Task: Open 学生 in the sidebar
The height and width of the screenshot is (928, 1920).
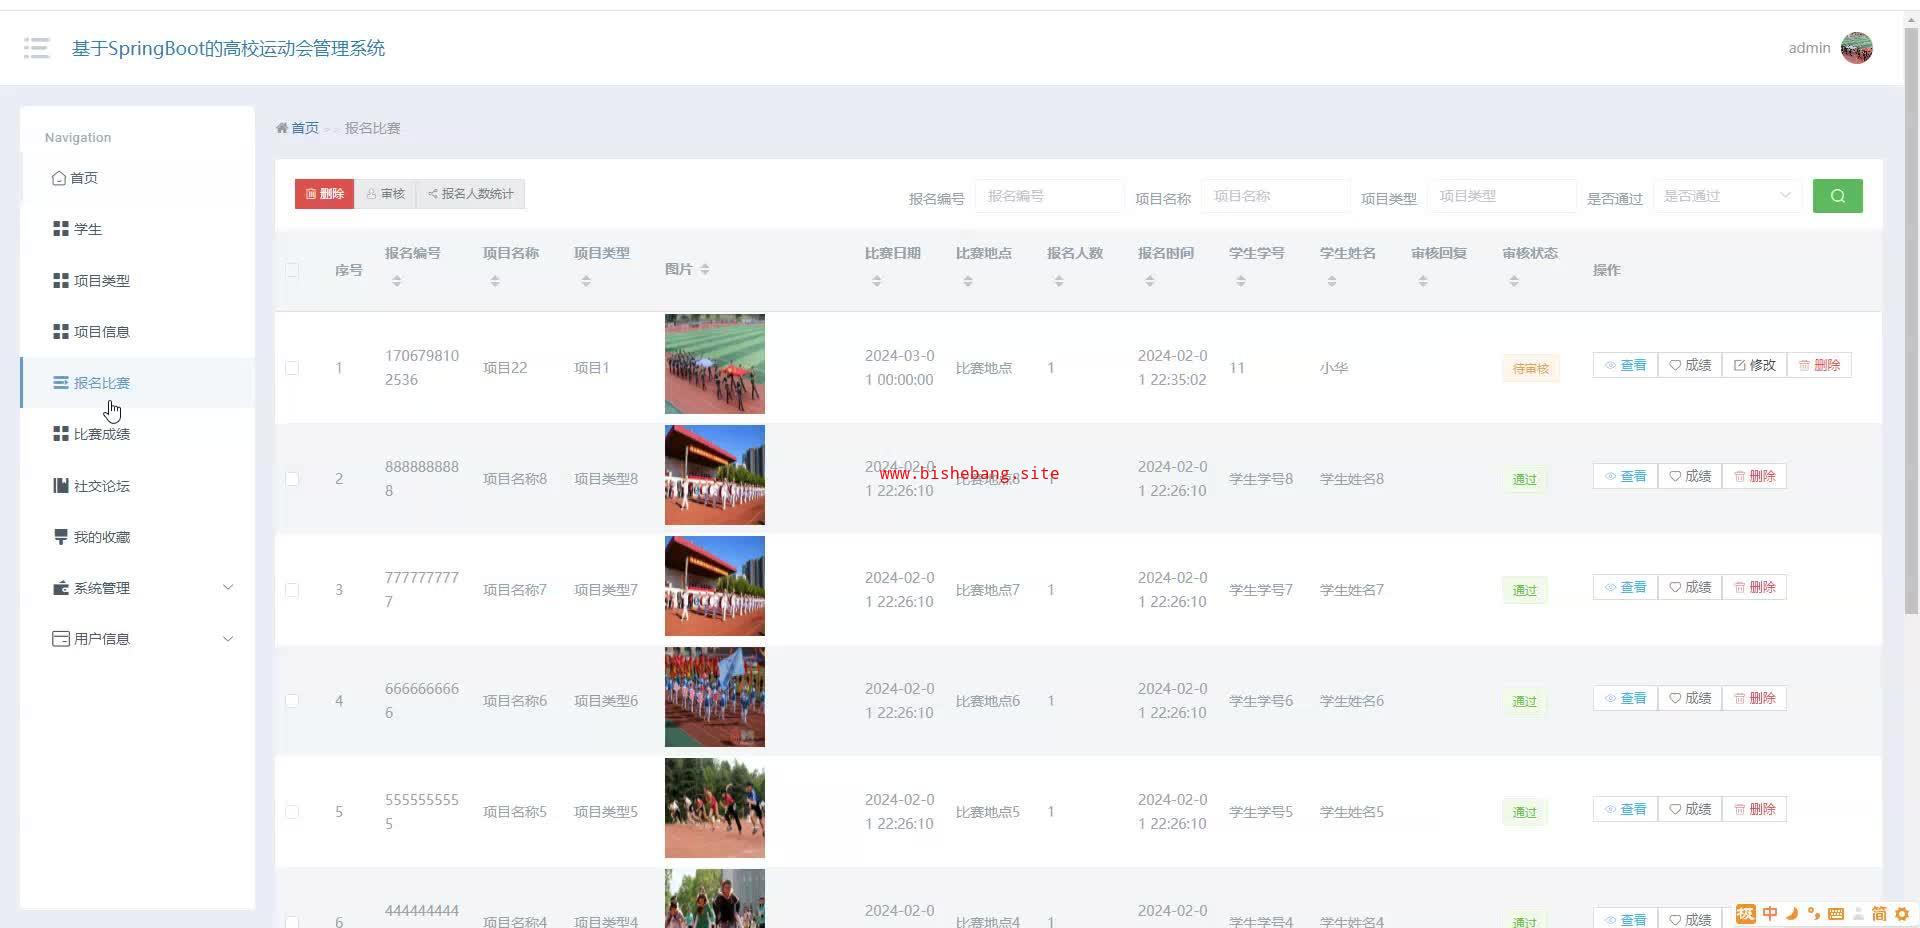Action: 138,229
